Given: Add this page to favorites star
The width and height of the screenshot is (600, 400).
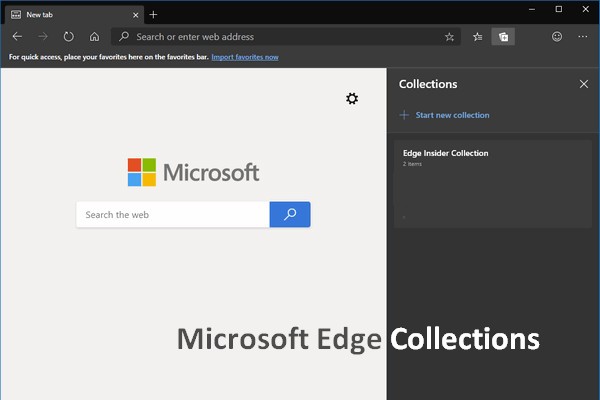Looking at the screenshot, I should (x=449, y=37).
